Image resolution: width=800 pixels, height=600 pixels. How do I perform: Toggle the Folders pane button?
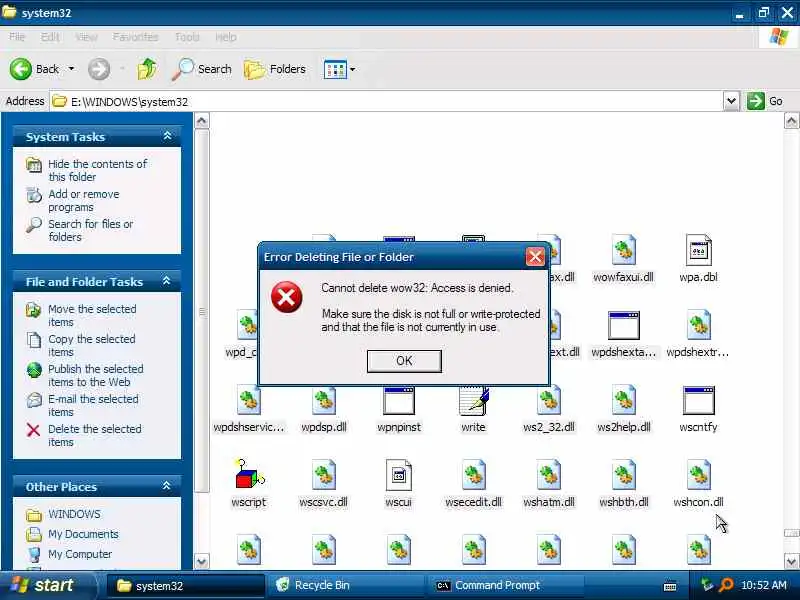pos(276,69)
